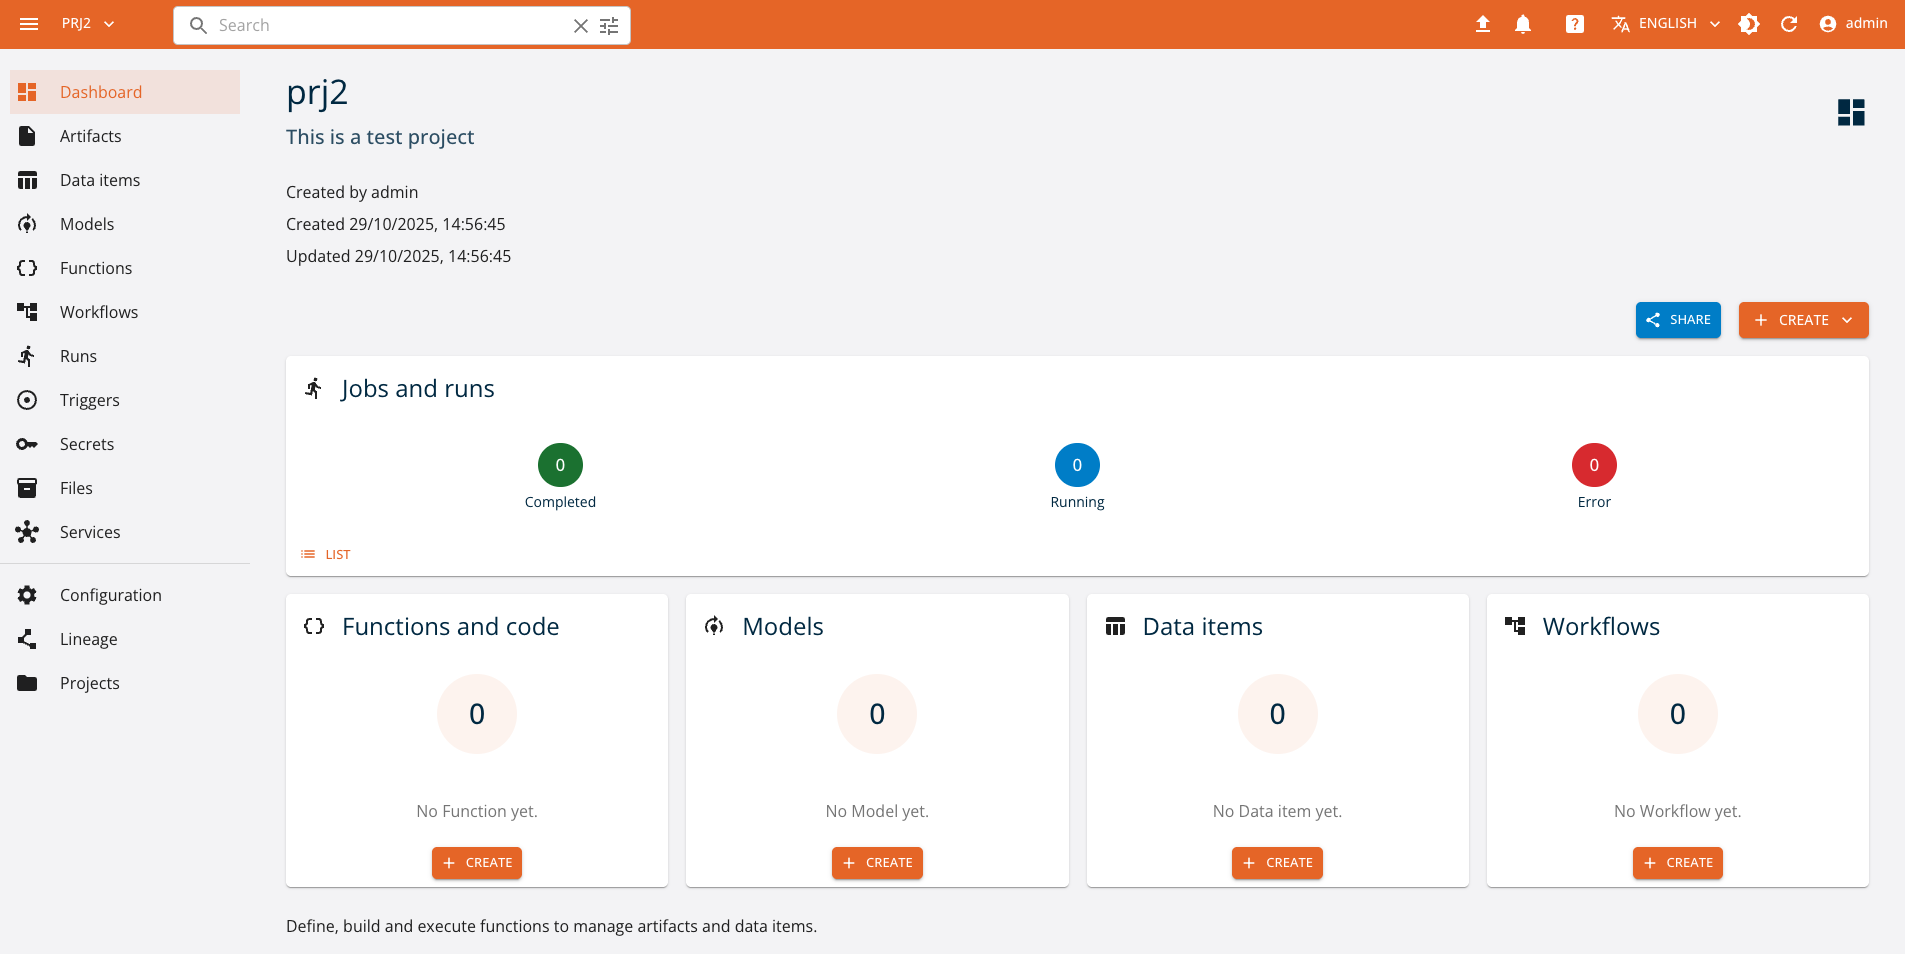This screenshot has height=954, width=1905.
Task: Open Artifacts in the sidebar
Action: [x=90, y=136]
